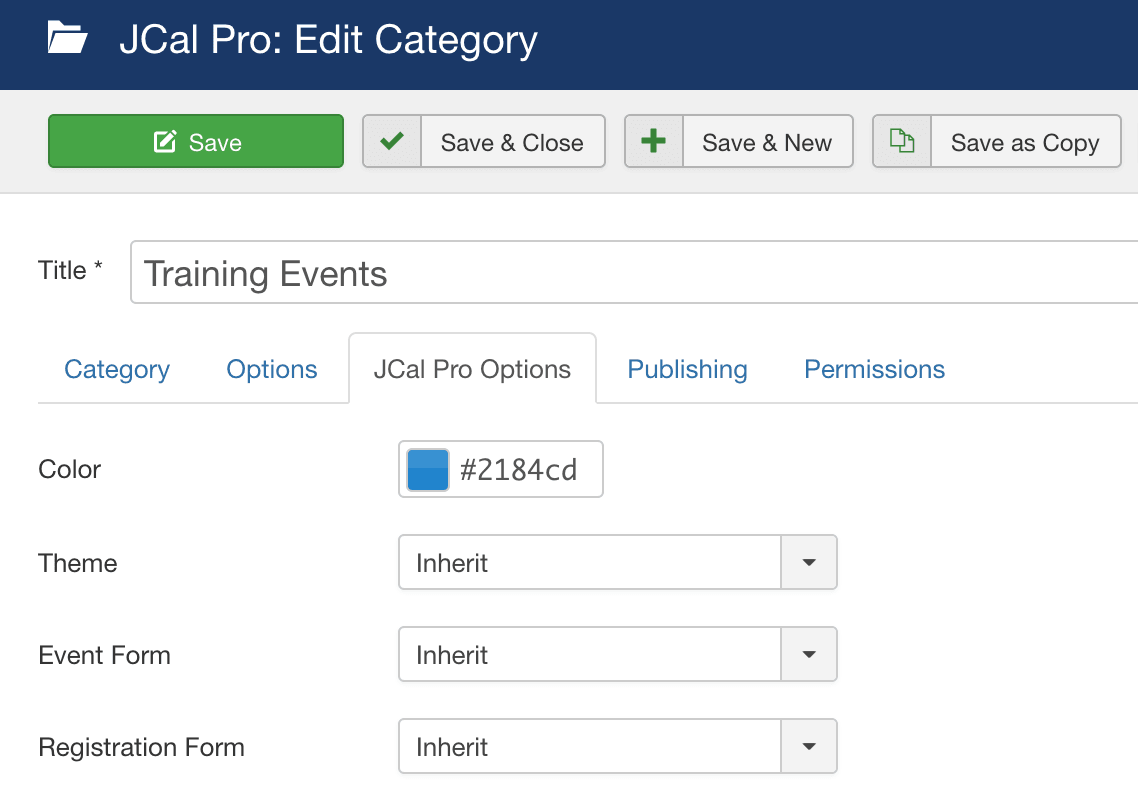The height and width of the screenshot is (800, 1138).
Task: Click the Event Form field label
Action: click(105, 656)
